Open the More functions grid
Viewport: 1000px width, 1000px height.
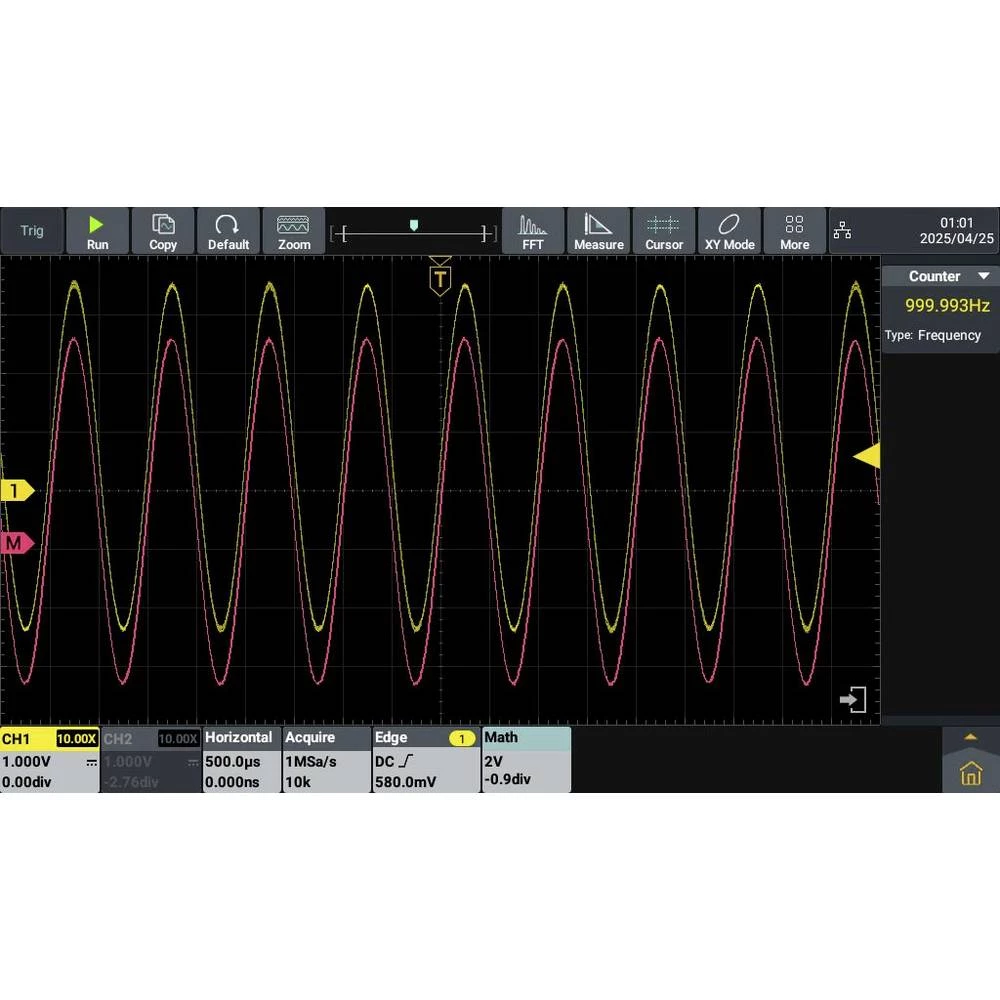click(795, 231)
